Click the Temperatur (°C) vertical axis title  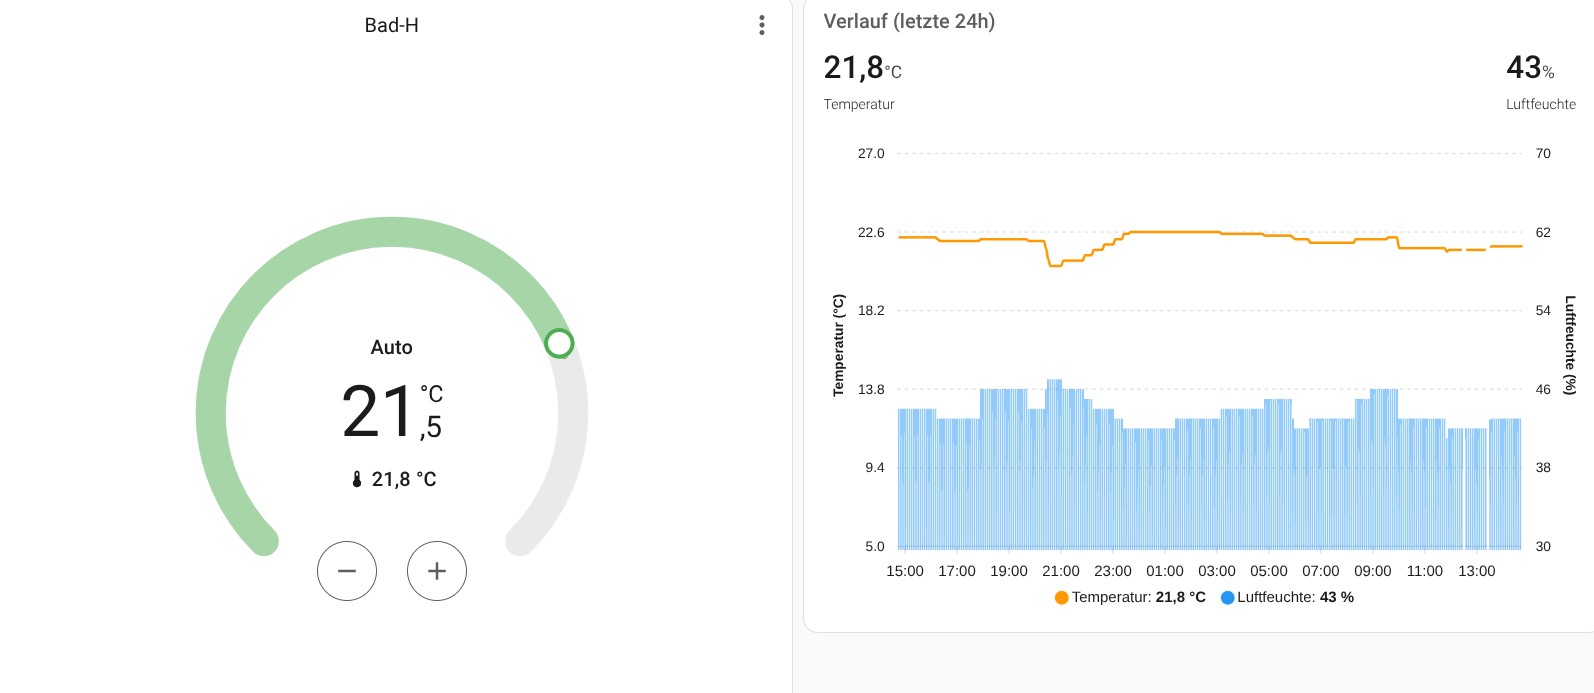tap(839, 345)
